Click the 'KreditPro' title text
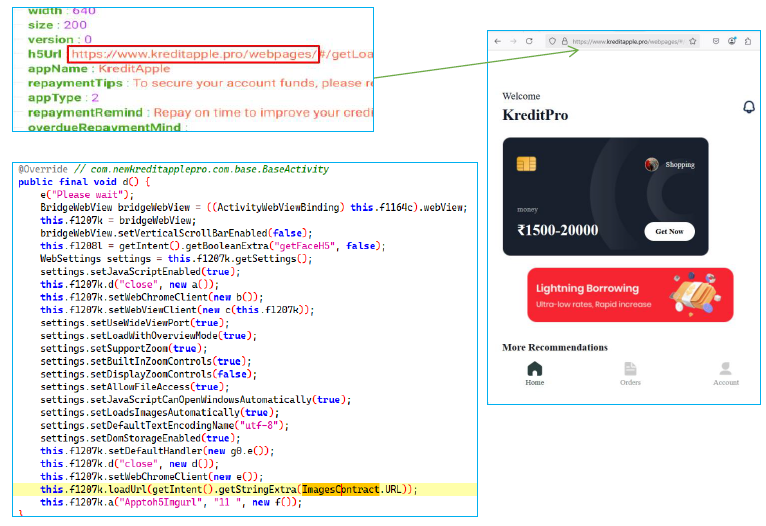This screenshot has width=766, height=526. coord(535,115)
